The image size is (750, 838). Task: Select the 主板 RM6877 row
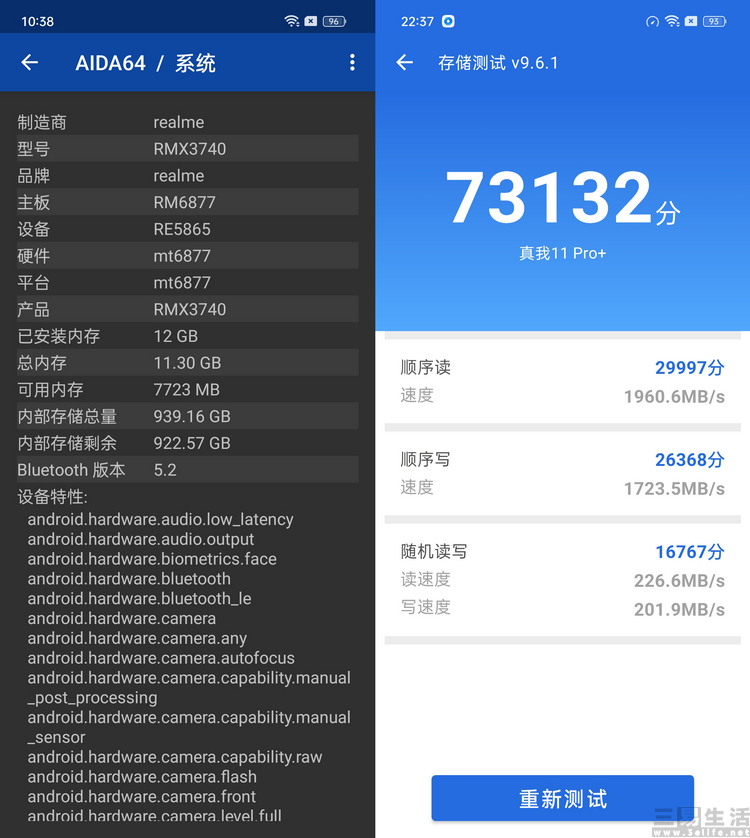(x=188, y=202)
